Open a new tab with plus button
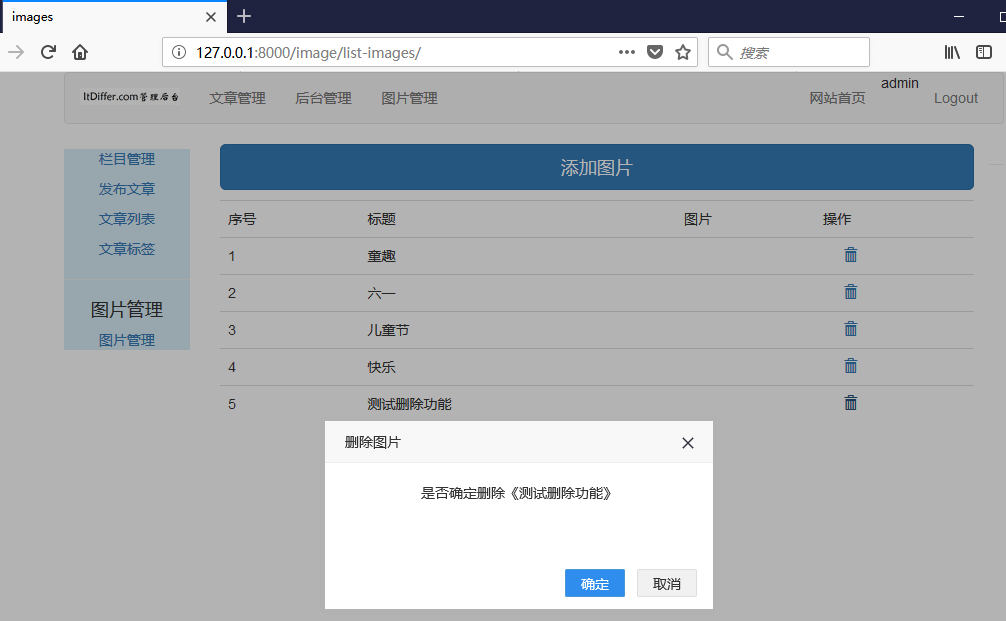 pos(244,16)
